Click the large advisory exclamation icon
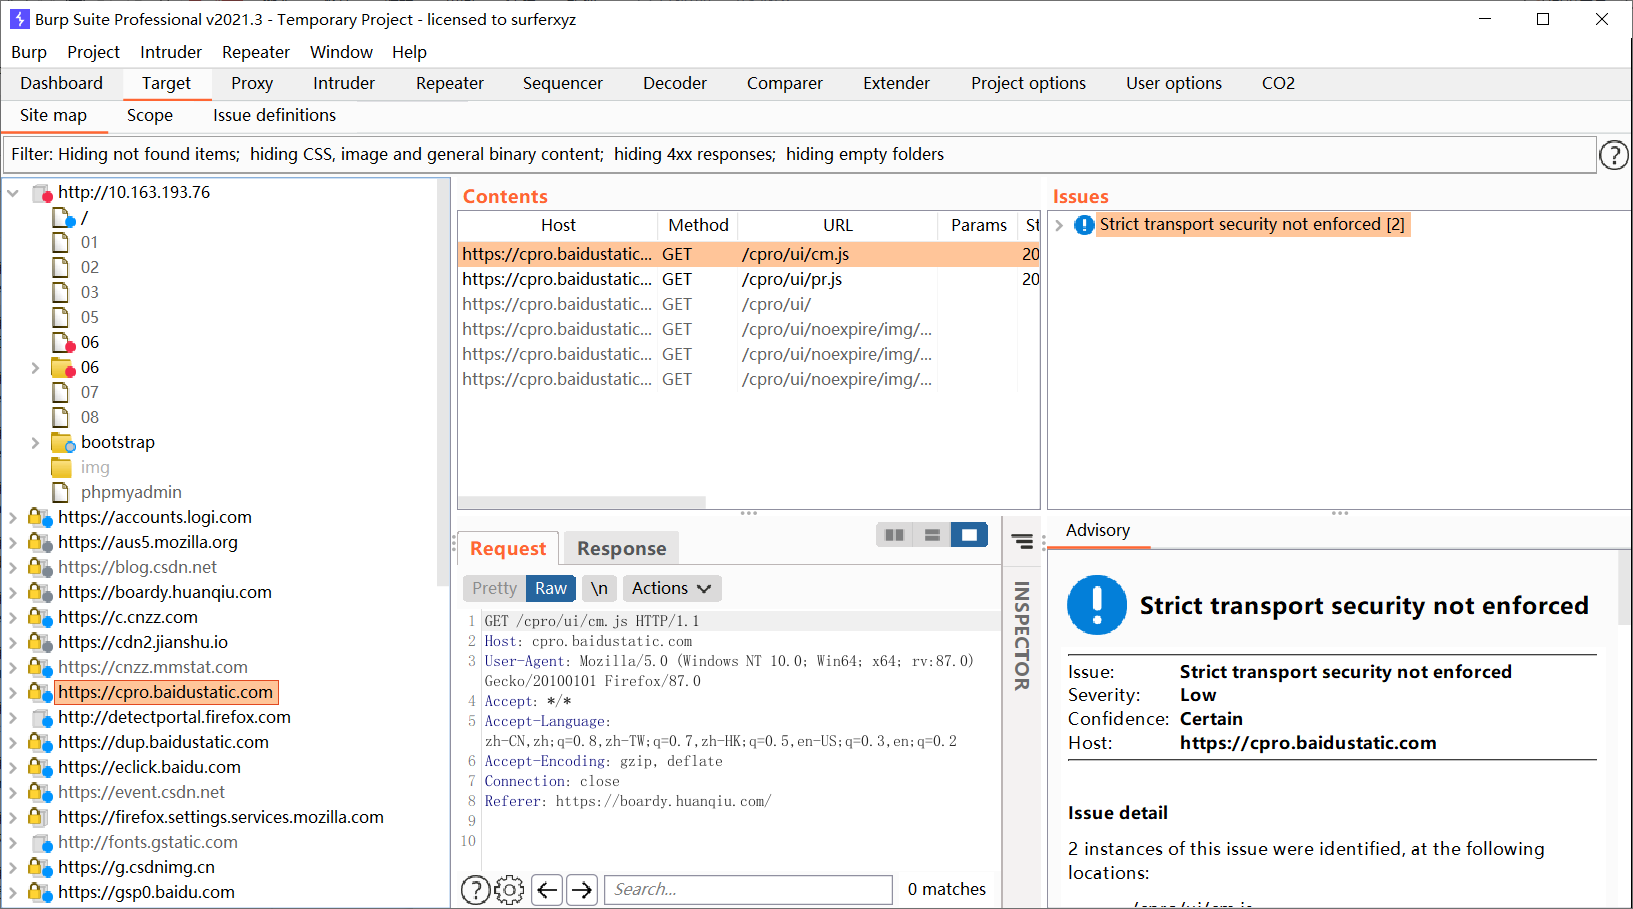This screenshot has height=909, width=1633. click(1097, 605)
